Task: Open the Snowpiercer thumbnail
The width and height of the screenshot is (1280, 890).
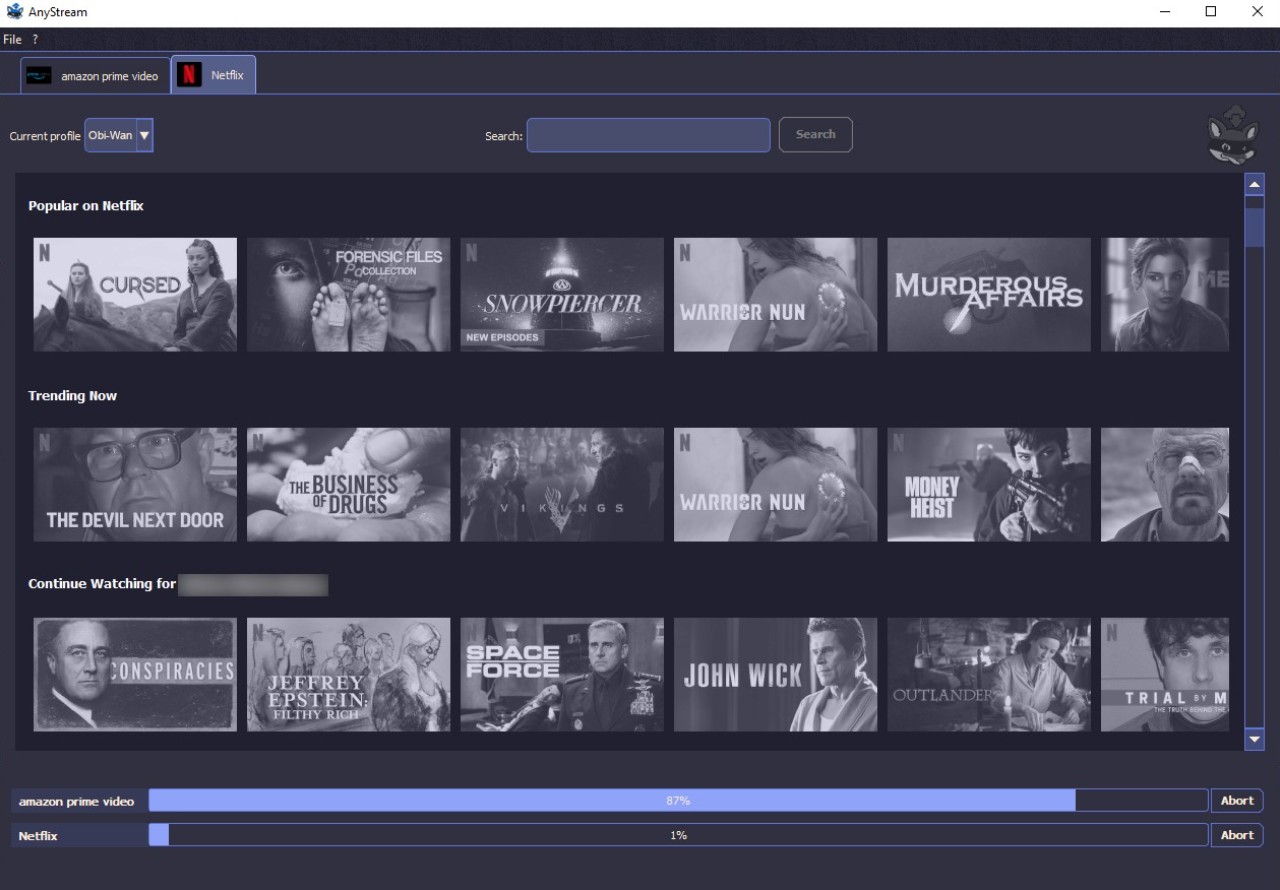Action: (x=562, y=295)
